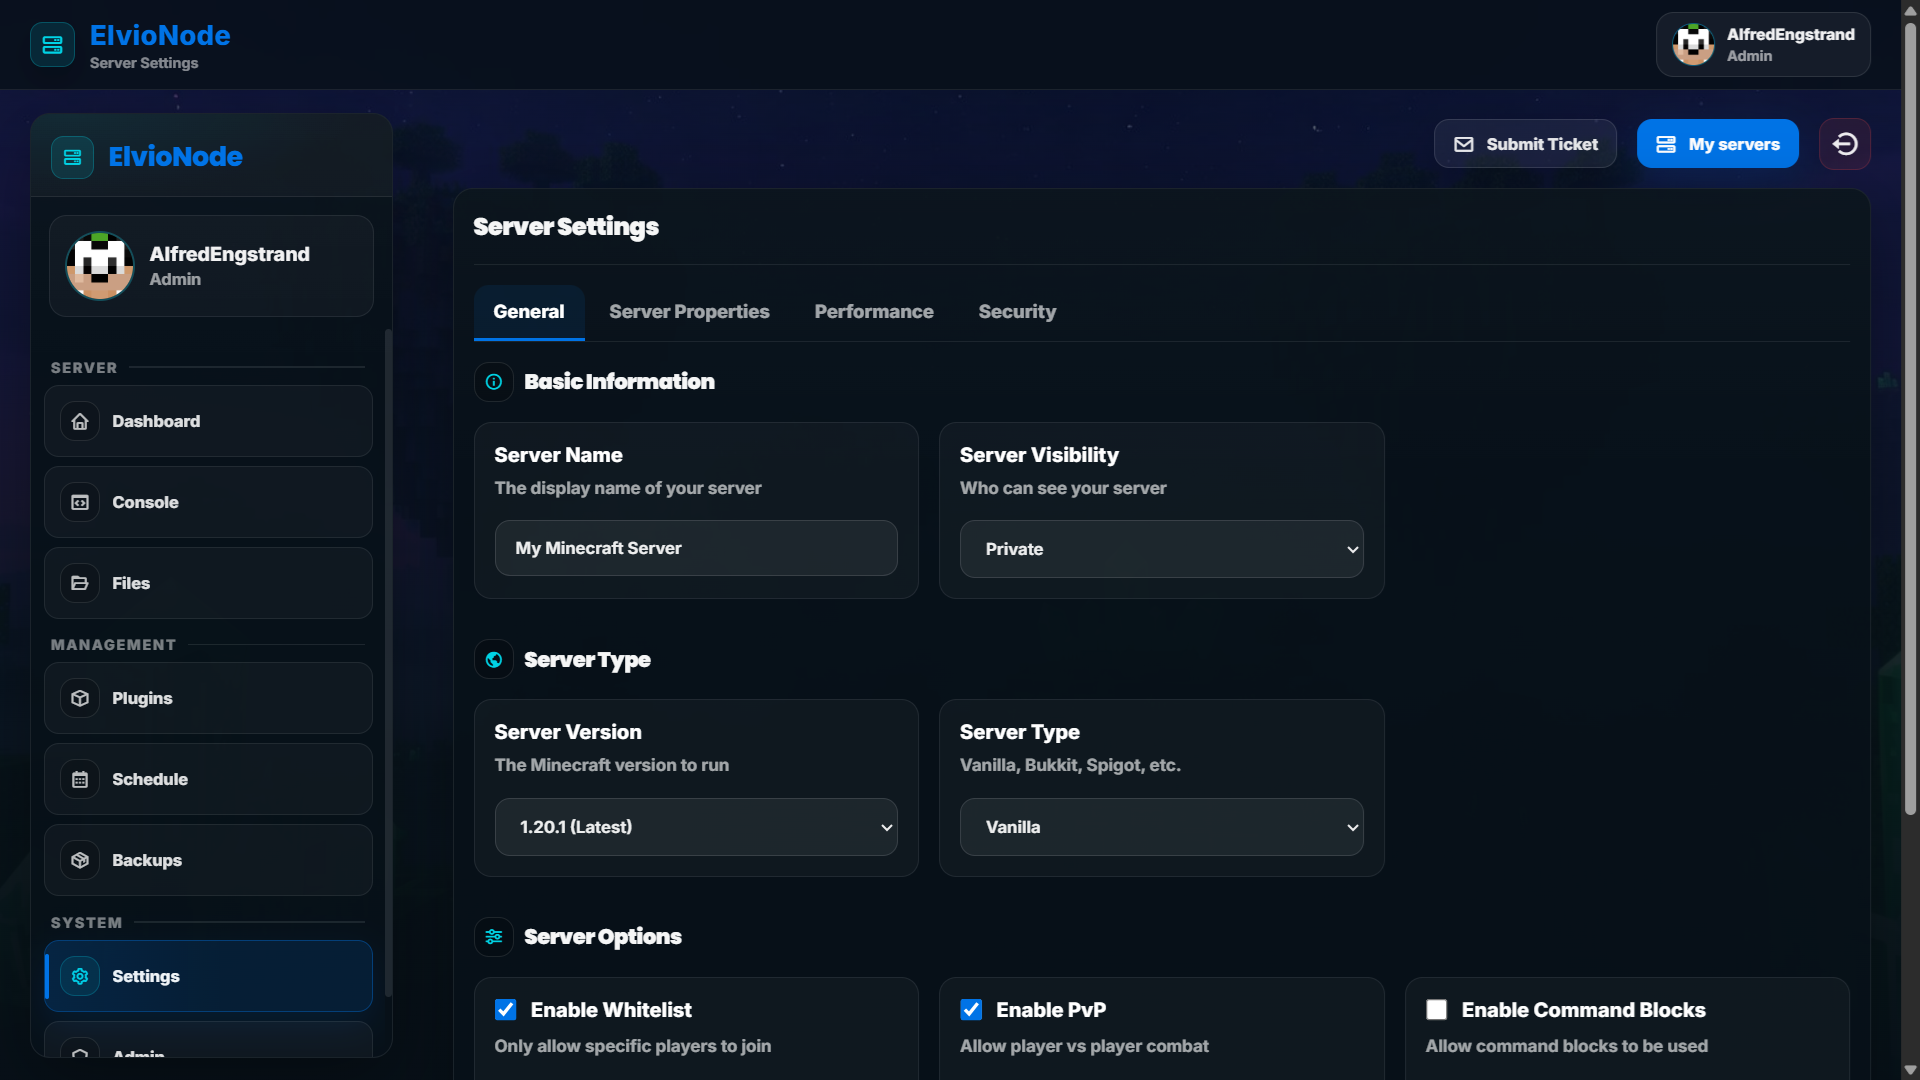Click the 'Enable PvP' label text
The image size is (1920, 1080).
coord(1051,1010)
